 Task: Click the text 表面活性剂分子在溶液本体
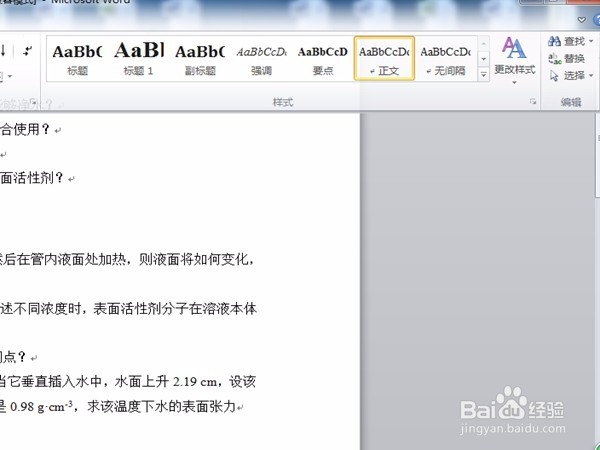tap(175, 309)
